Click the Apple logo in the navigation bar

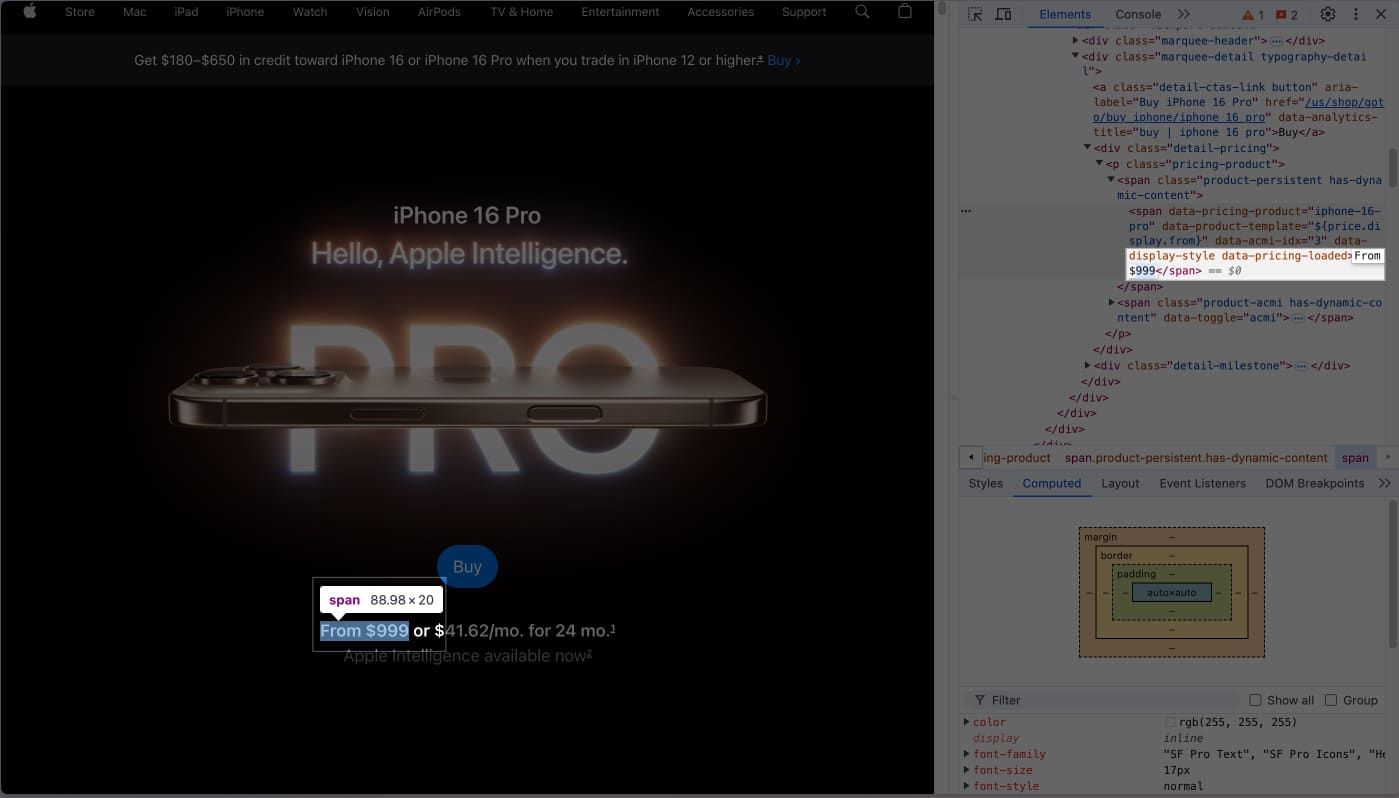pos(29,12)
